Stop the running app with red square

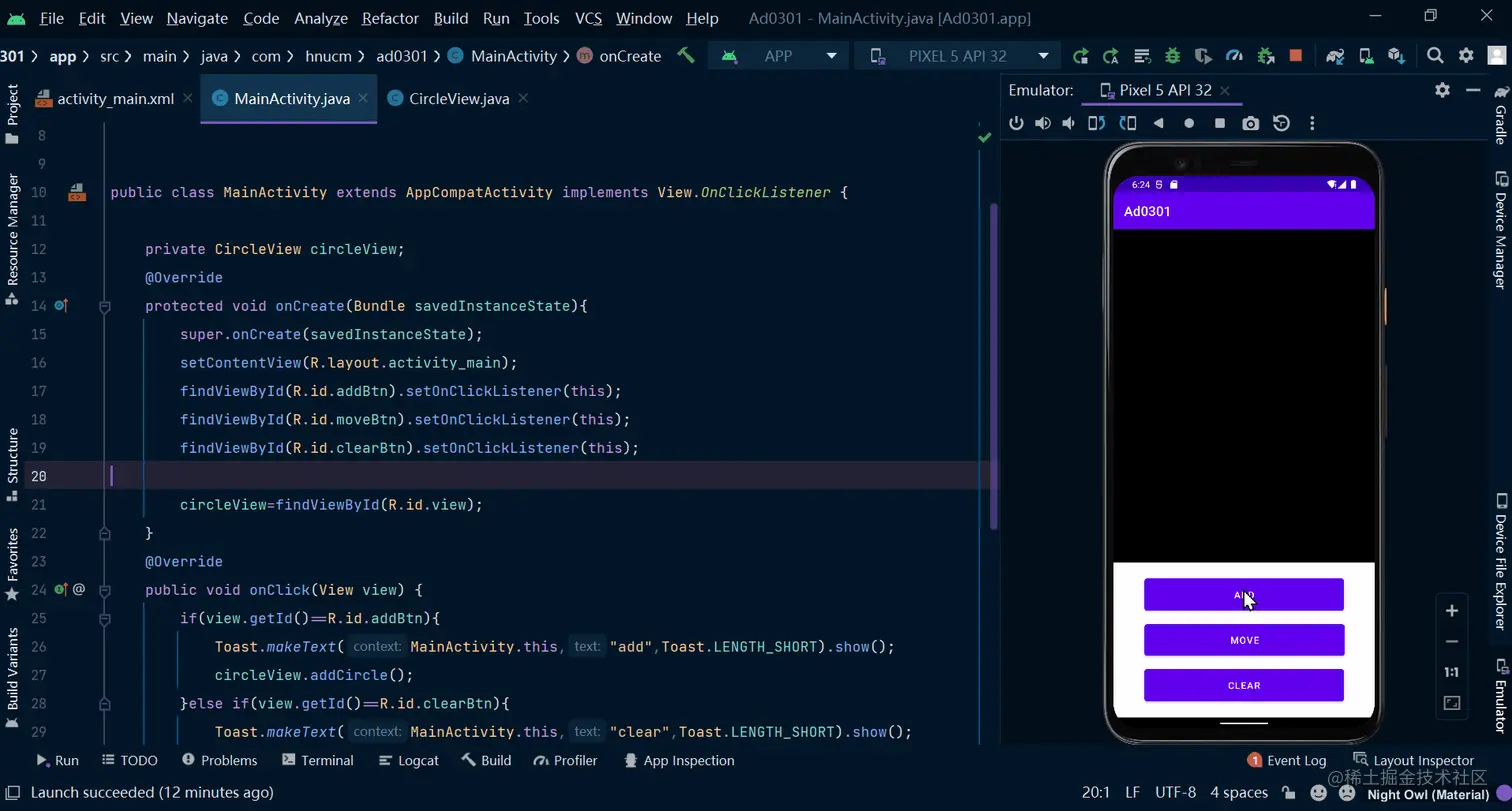click(1296, 56)
